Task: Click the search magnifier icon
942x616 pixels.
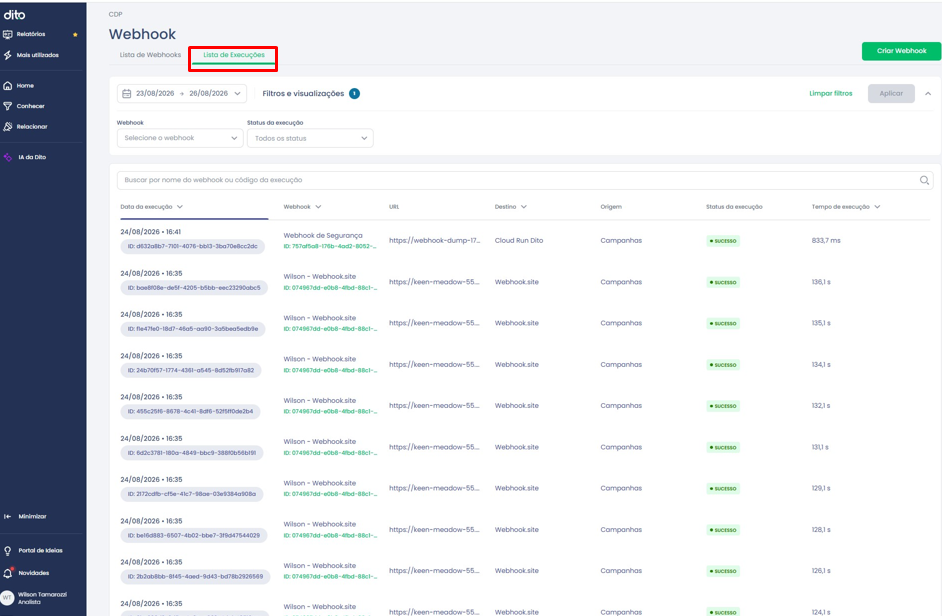Action: pos(924,180)
